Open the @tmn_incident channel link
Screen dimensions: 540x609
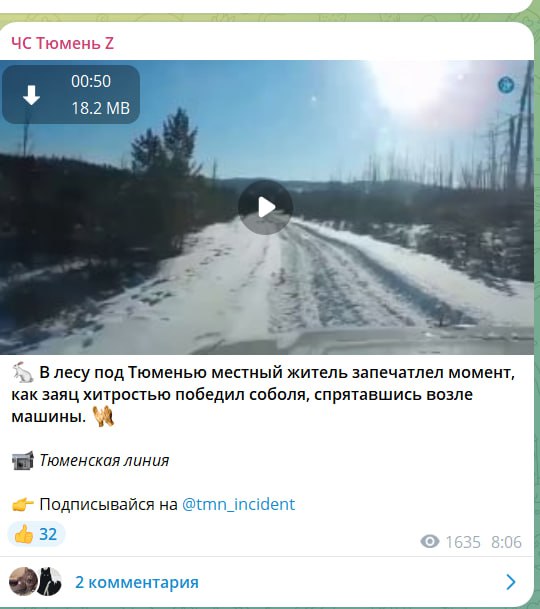click(238, 504)
